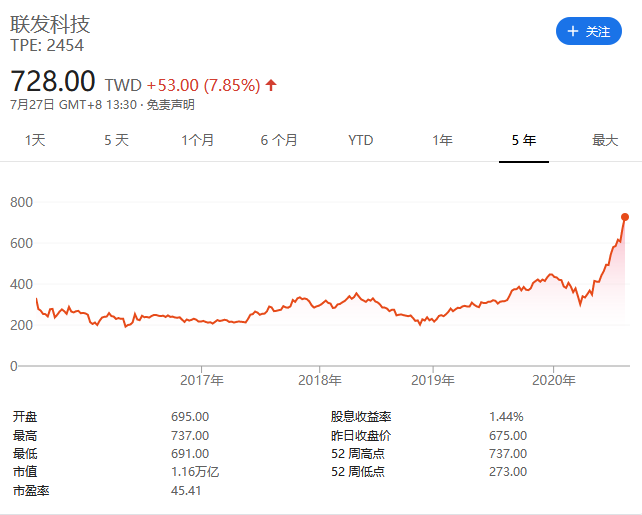Click the active 5 年 tab
The height and width of the screenshot is (515, 642).
coord(523,140)
